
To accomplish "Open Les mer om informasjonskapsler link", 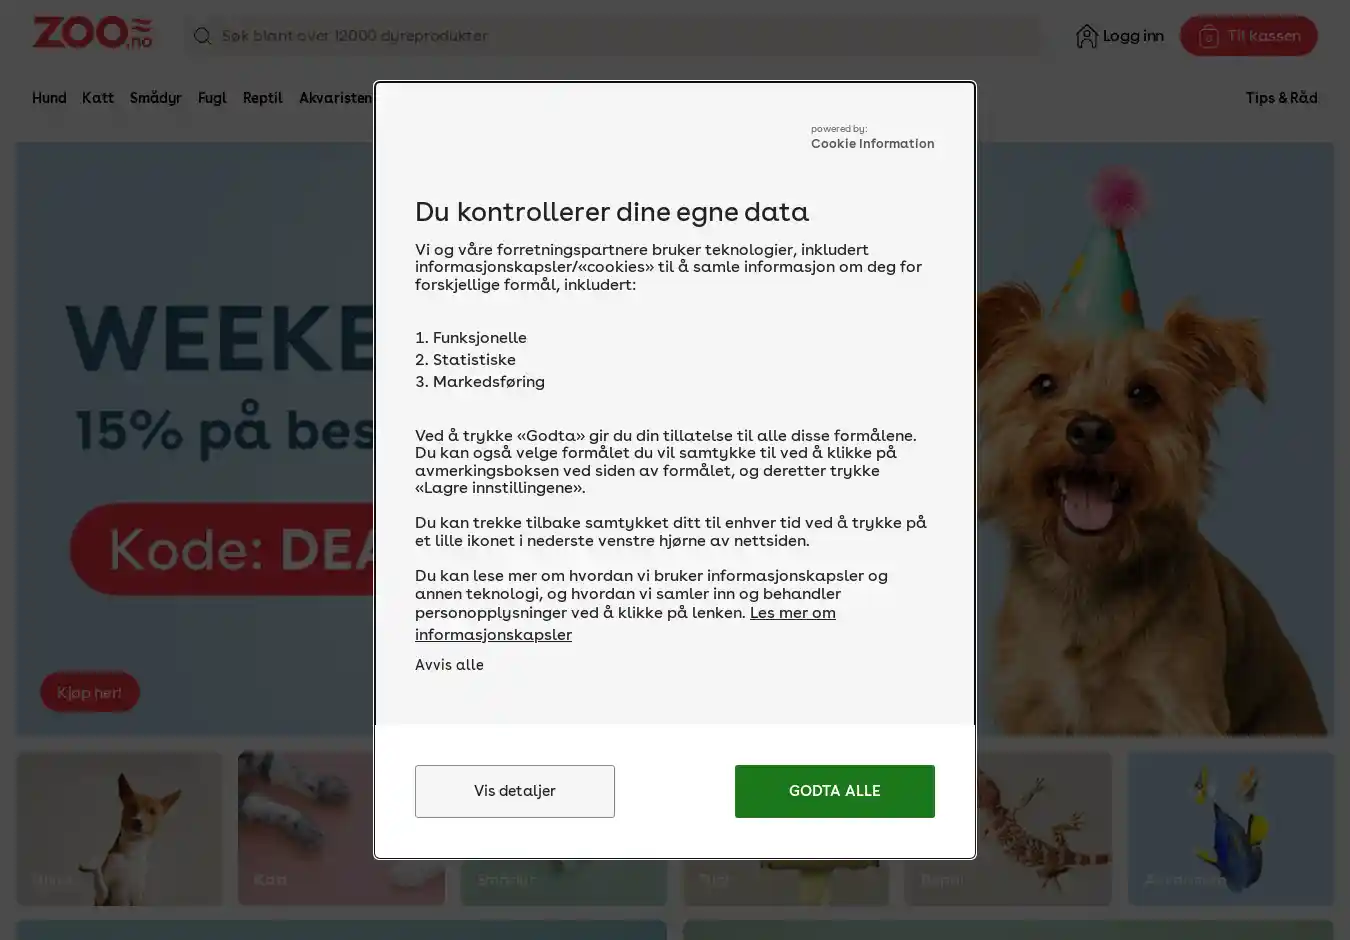I will point(625,624).
